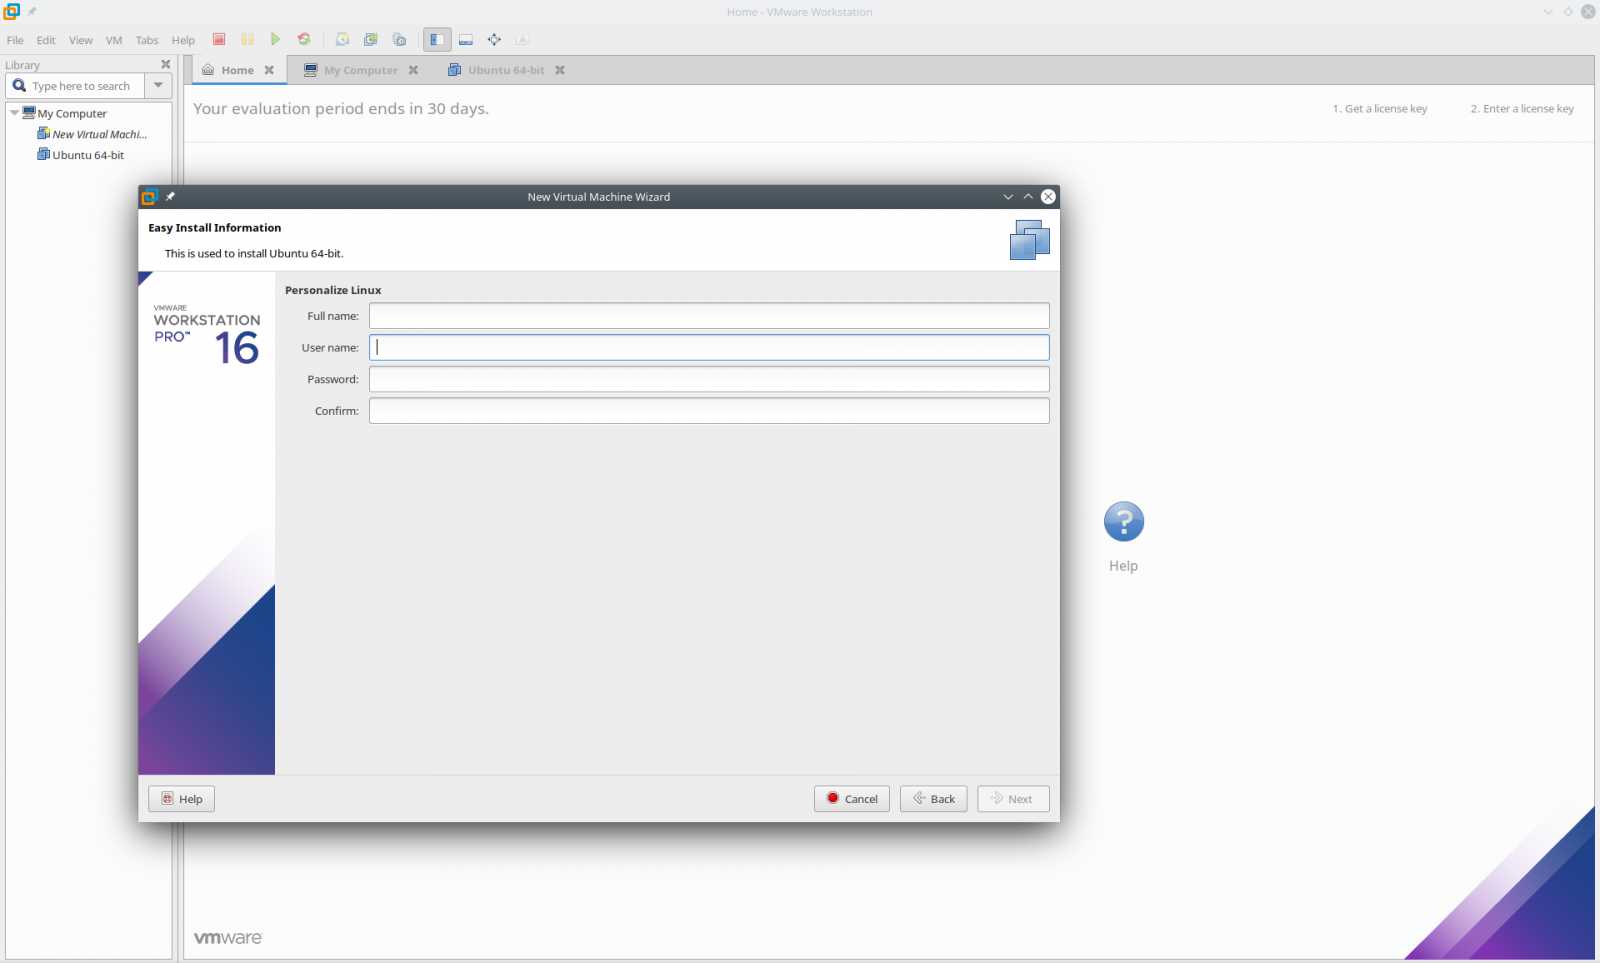
Task: Open the File menu
Action: click(15, 40)
